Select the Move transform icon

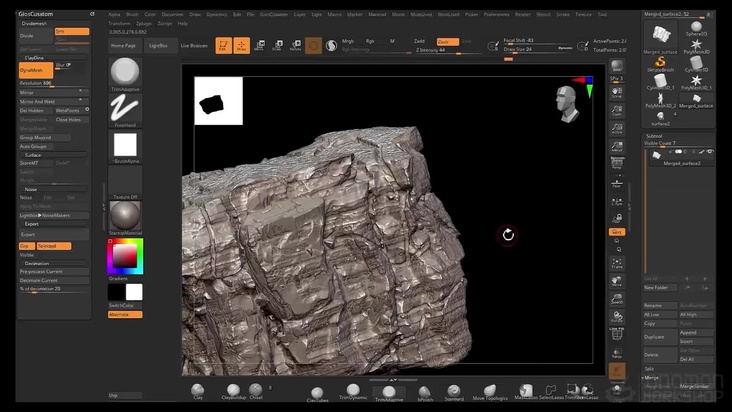[x=260, y=45]
